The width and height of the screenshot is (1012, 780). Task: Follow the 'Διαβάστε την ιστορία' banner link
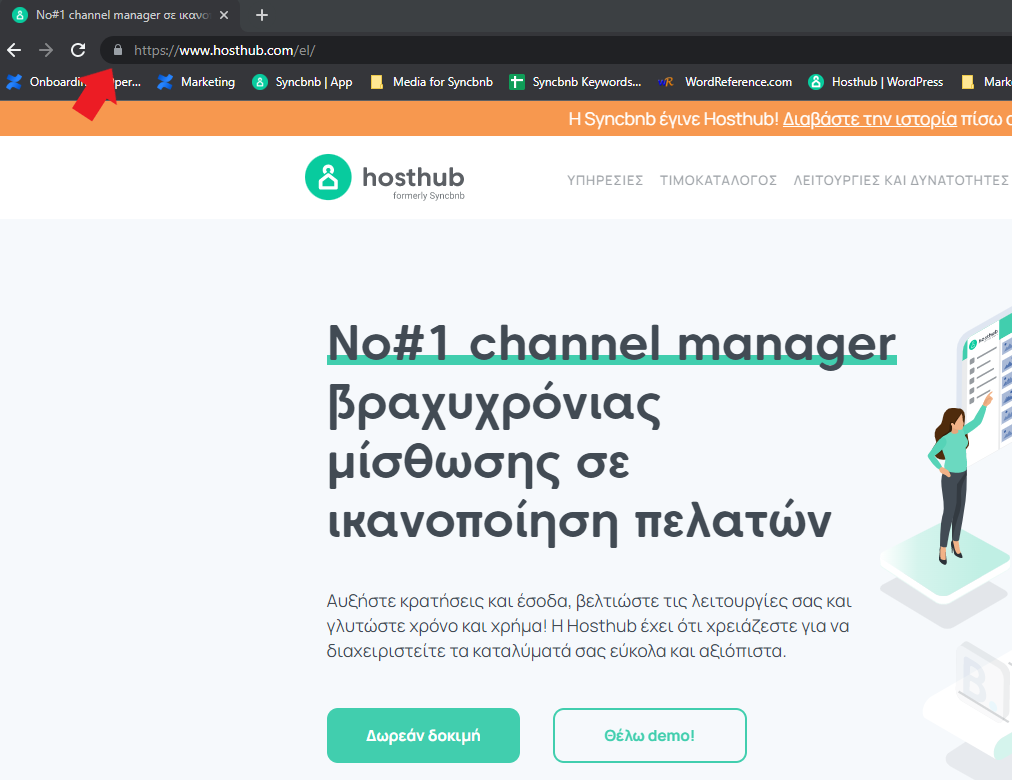tap(869, 119)
